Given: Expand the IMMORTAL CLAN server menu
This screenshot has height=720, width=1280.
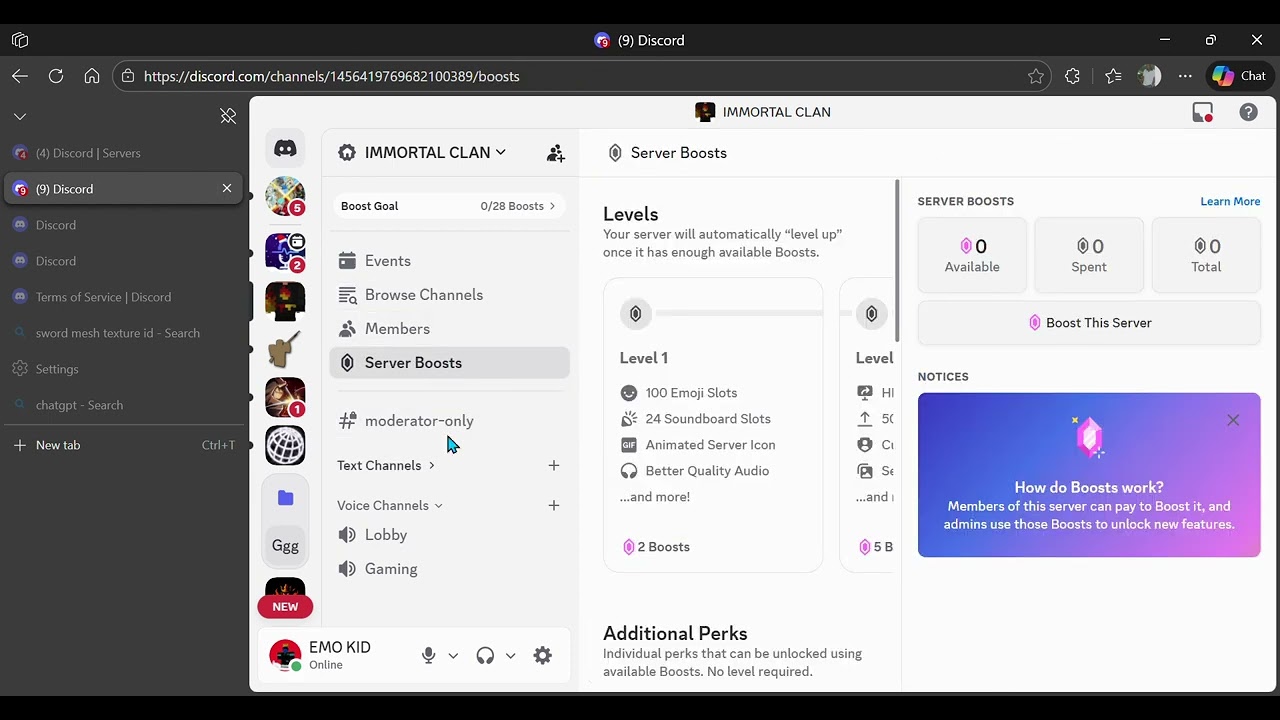Looking at the screenshot, I should (435, 153).
